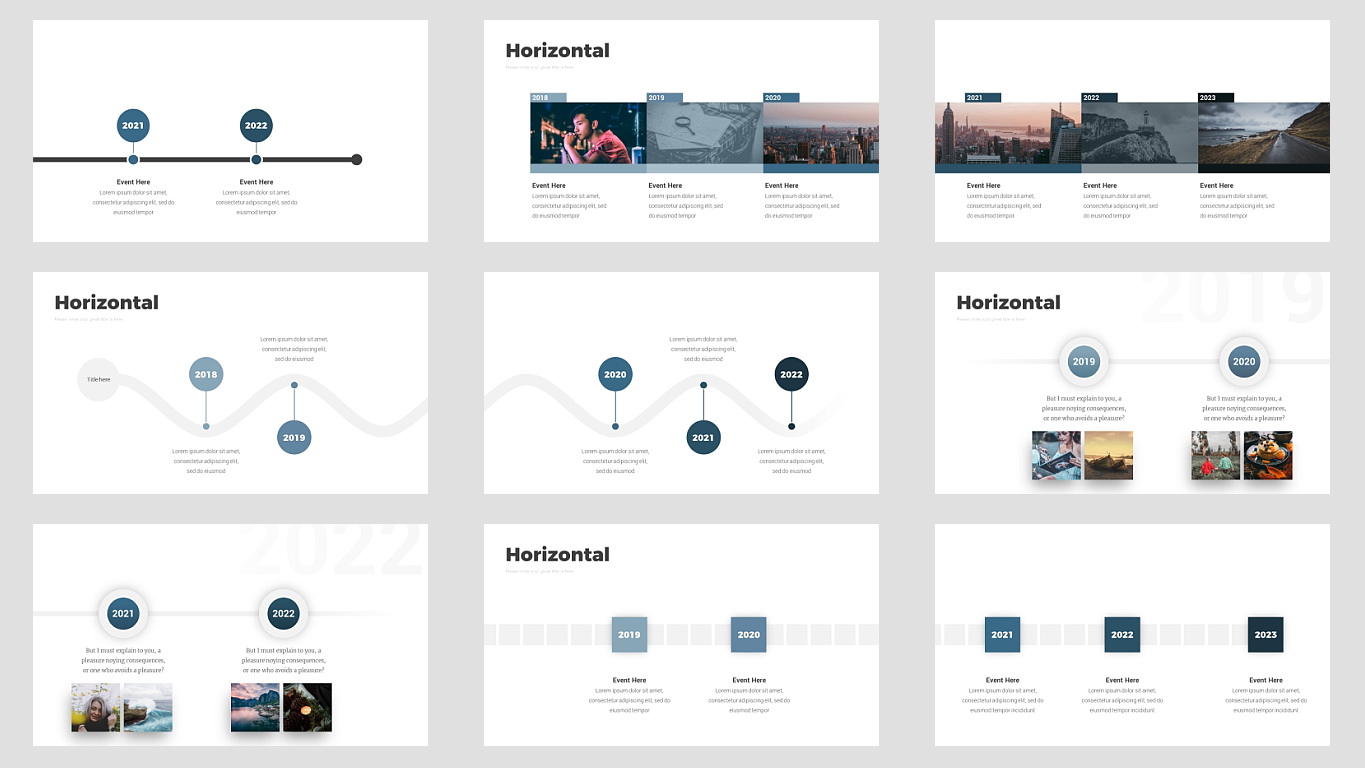Click the 2020 city skyline photo thumbnail
Image resolution: width=1365 pixels, height=768 pixels.
[x=821, y=135]
